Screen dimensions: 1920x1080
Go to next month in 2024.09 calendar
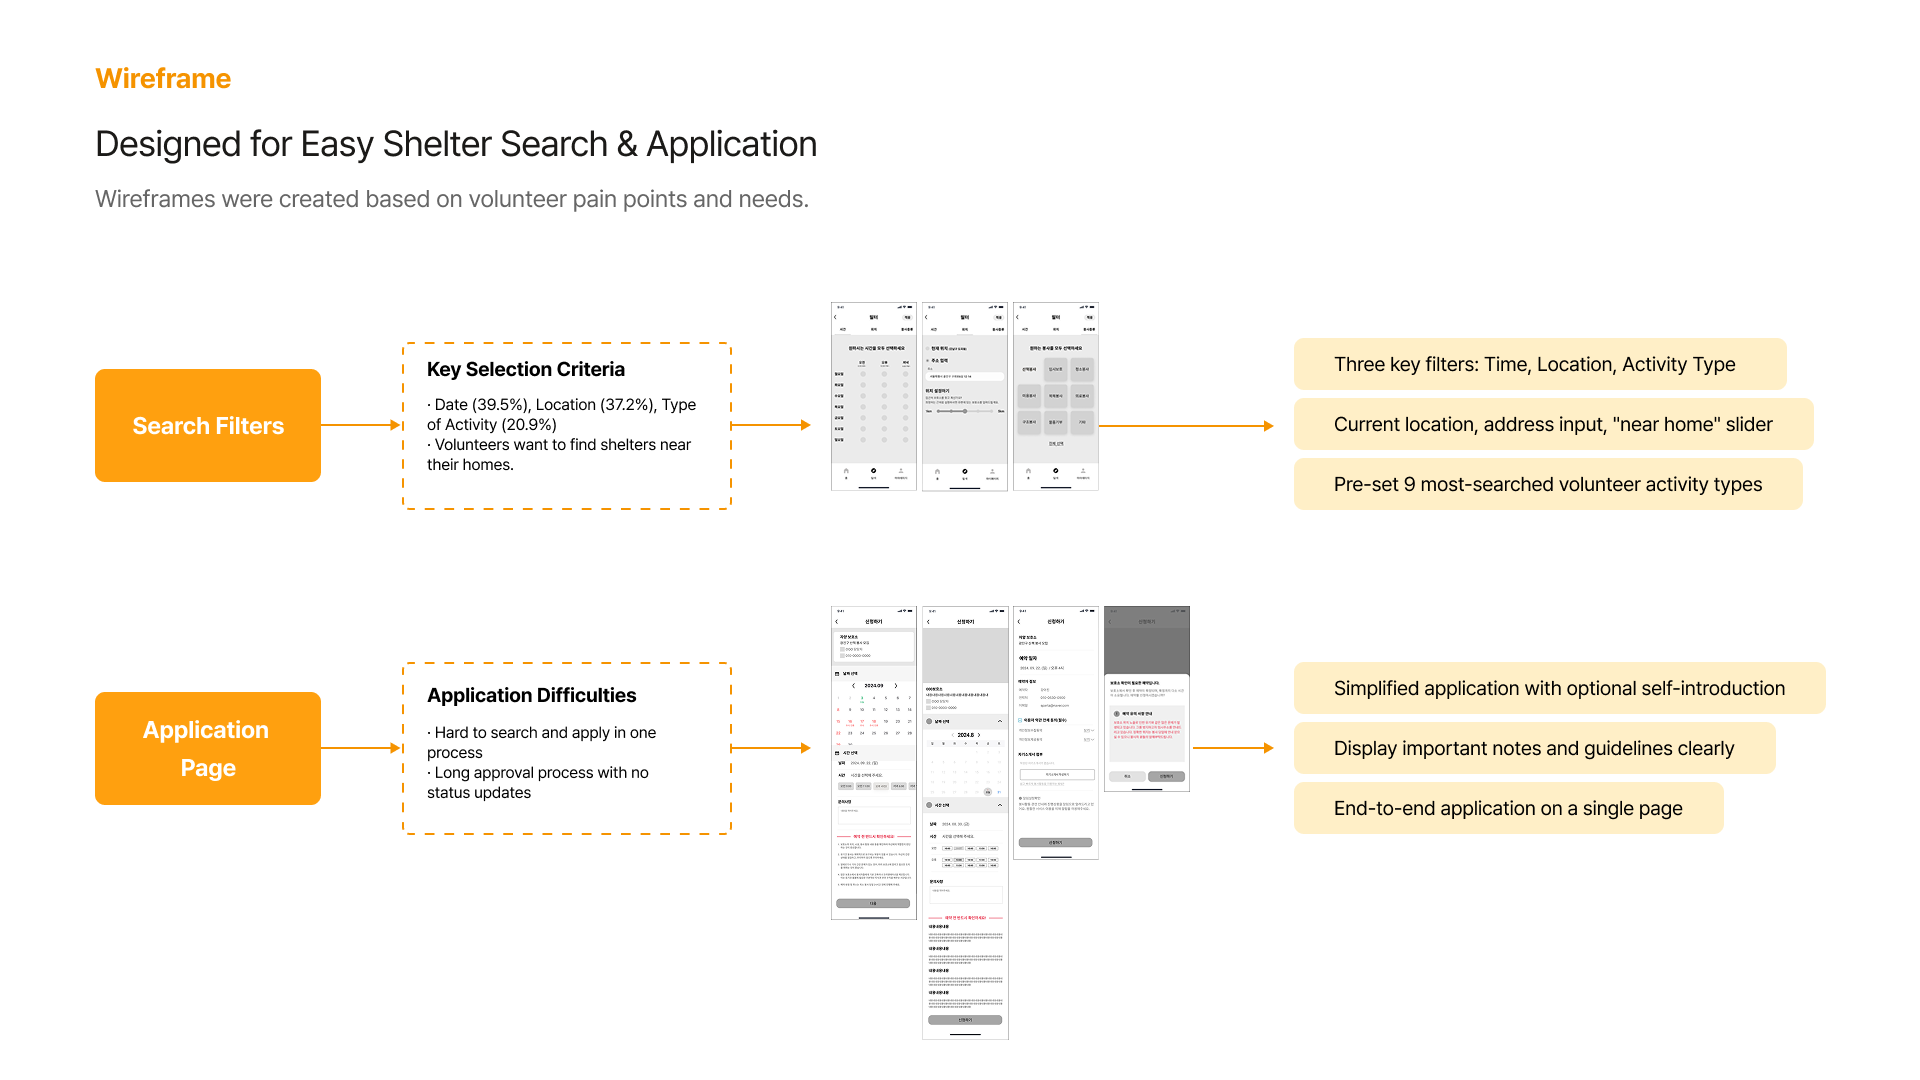pos(896,686)
